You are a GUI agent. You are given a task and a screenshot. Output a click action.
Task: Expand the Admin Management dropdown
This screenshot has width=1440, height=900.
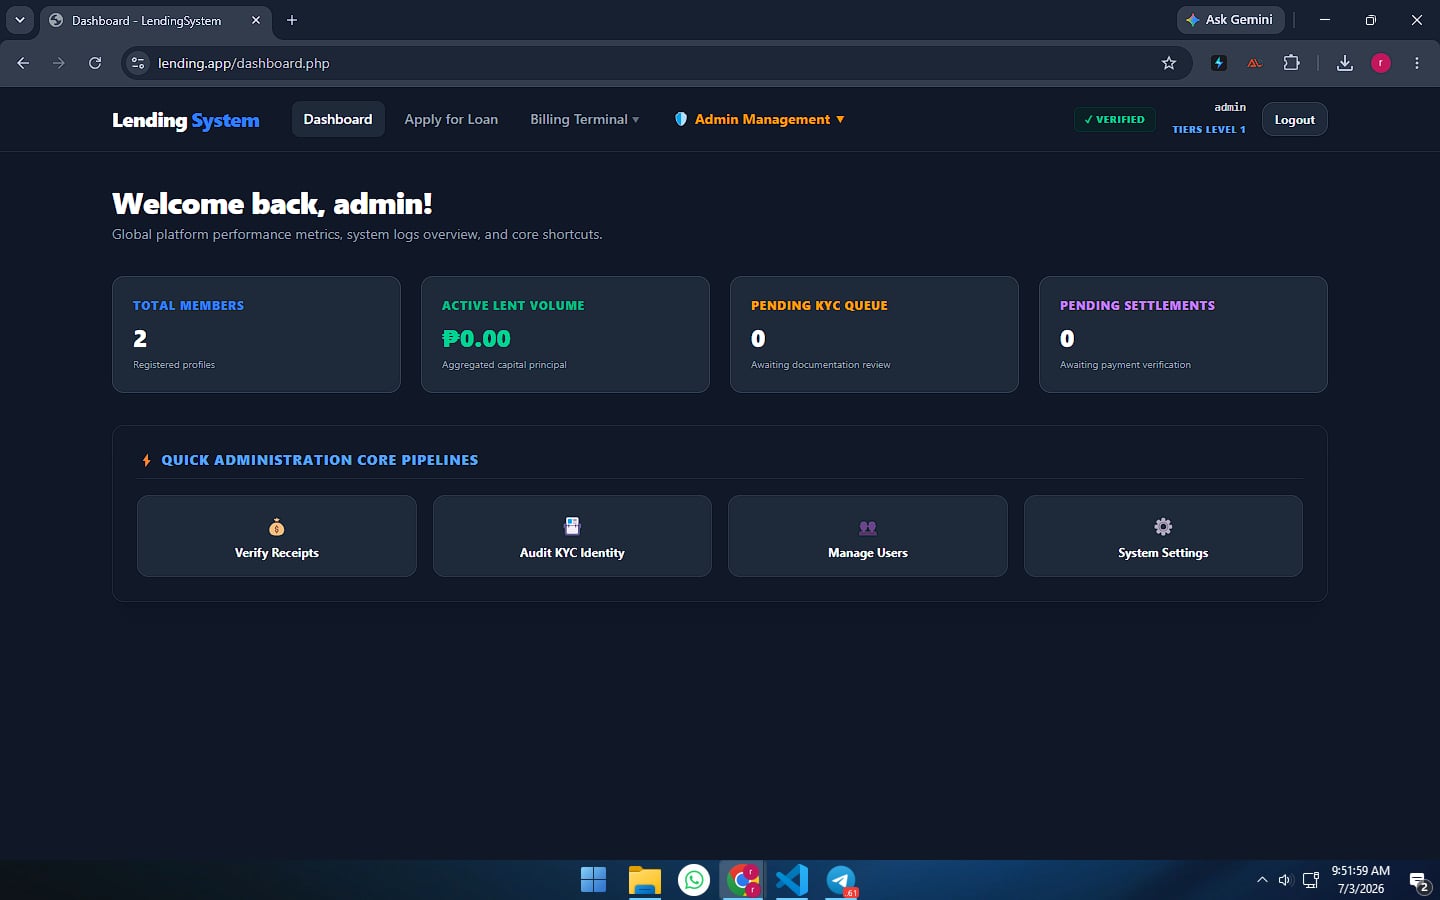pos(760,119)
